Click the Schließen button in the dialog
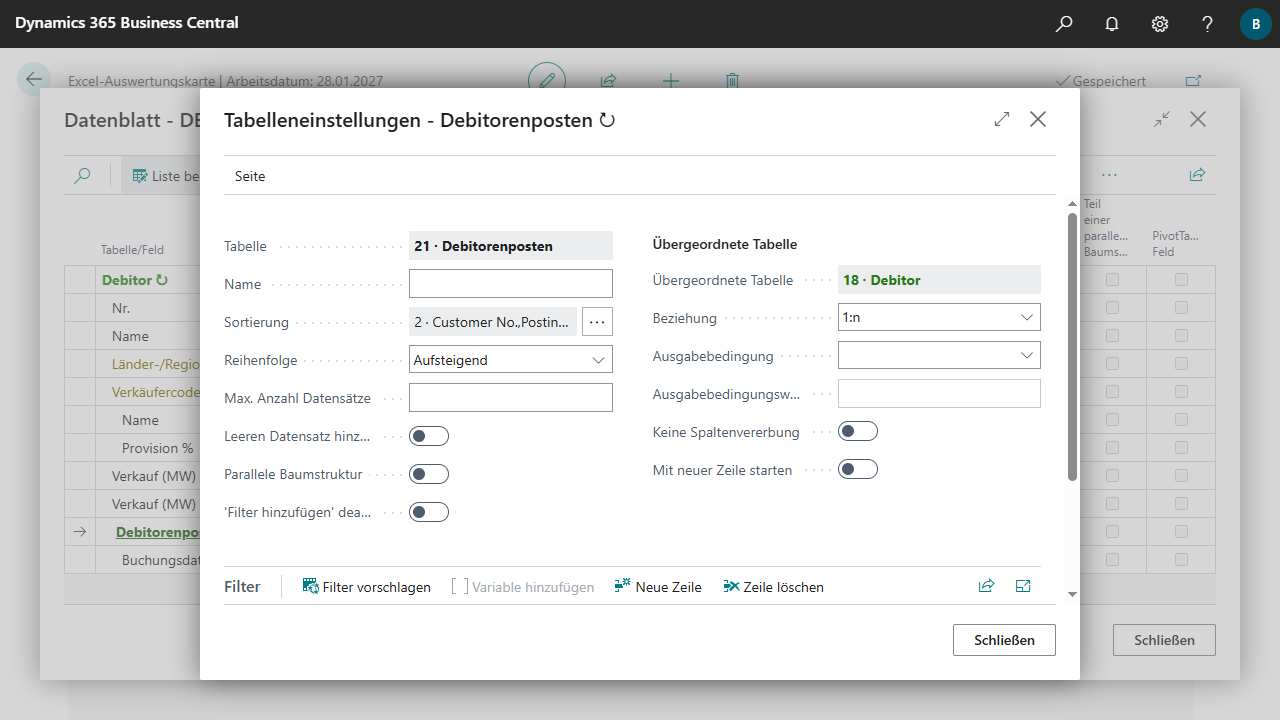 point(1004,640)
